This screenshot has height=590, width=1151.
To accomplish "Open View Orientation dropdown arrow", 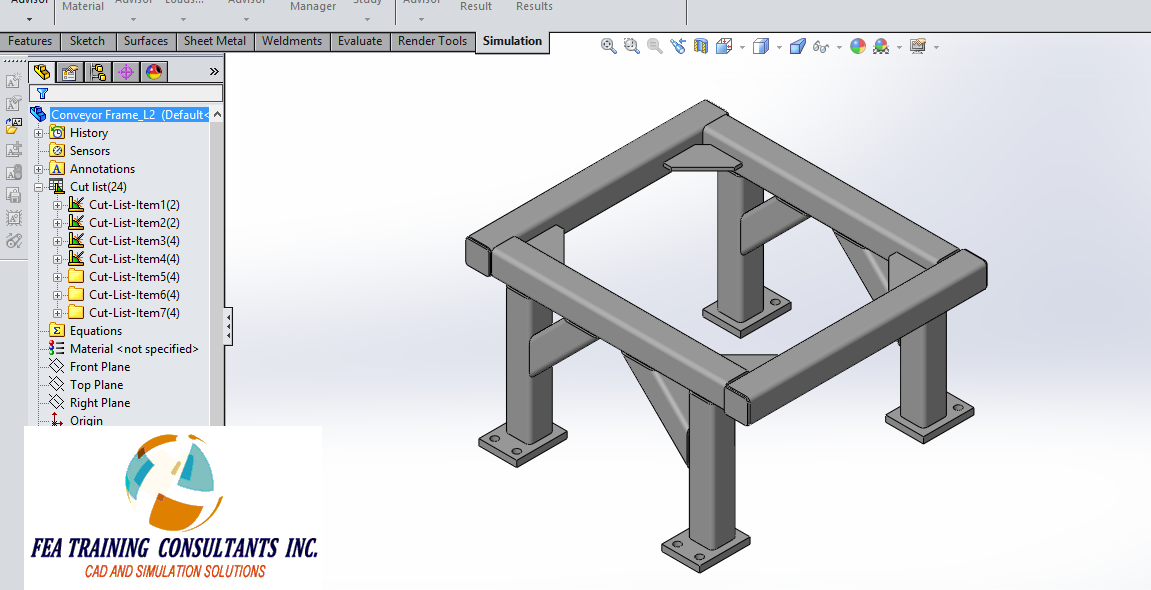I will 742,48.
